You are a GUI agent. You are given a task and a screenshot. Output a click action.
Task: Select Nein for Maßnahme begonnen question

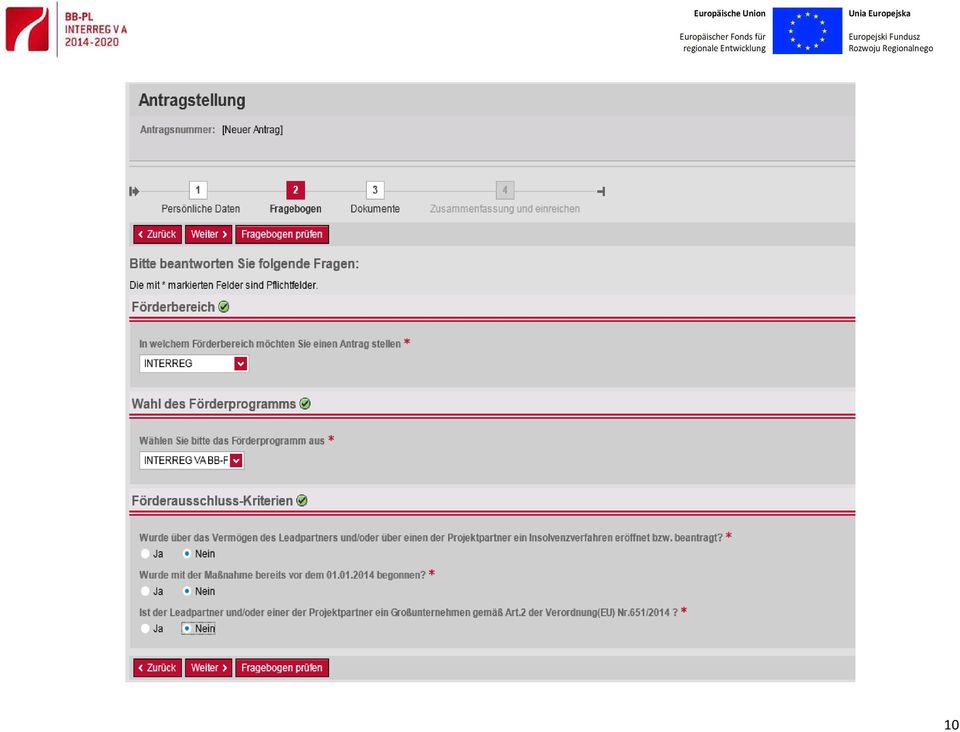pos(187,591)
